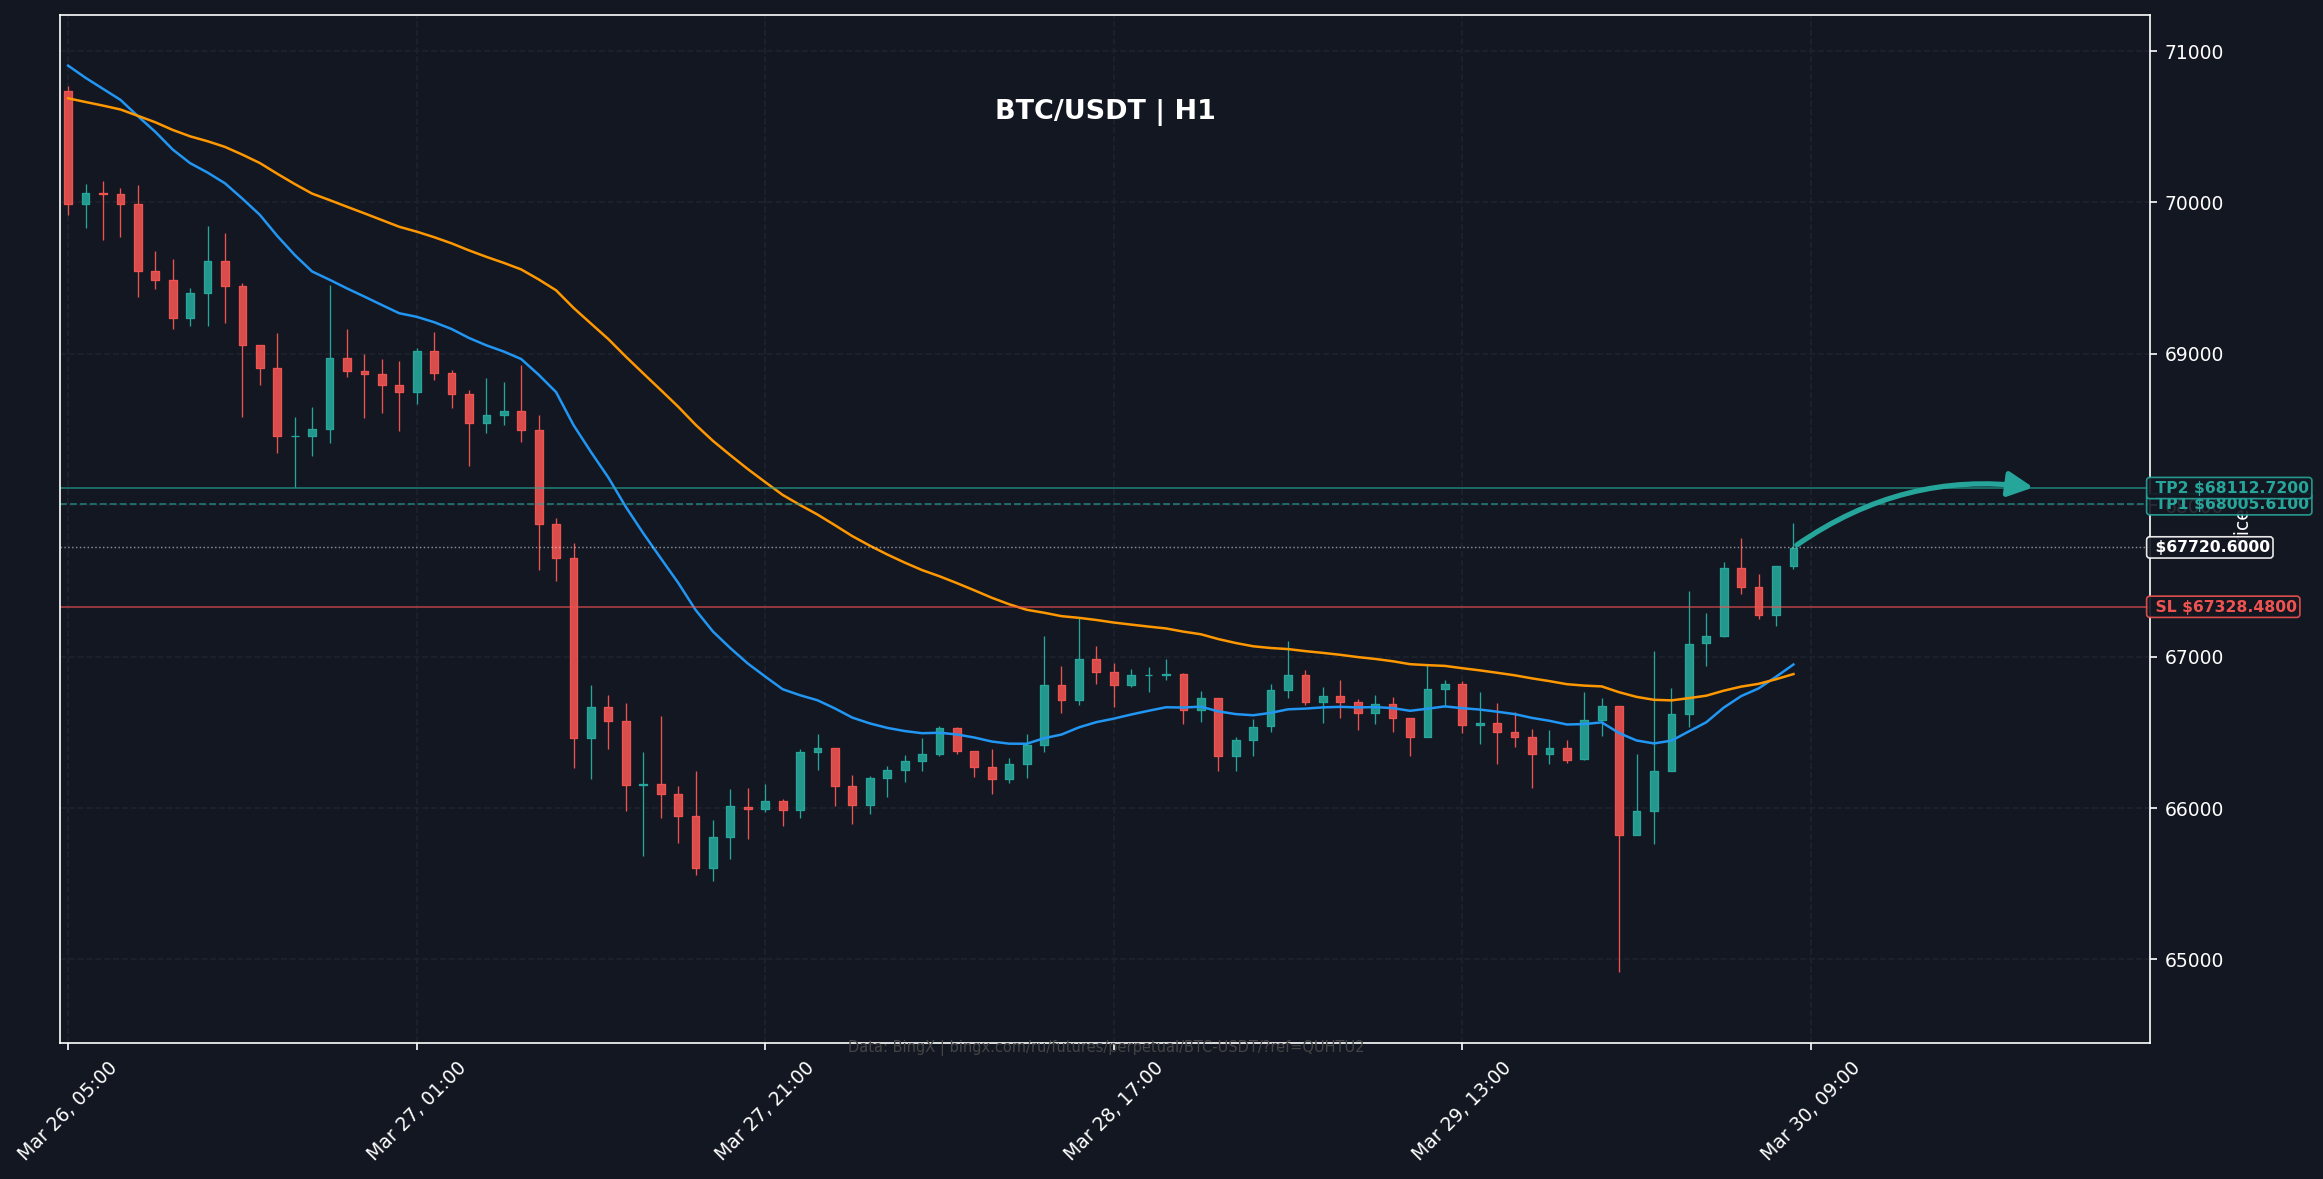Click the Mar 28, 17:00 time label

coord(1113,1110)
